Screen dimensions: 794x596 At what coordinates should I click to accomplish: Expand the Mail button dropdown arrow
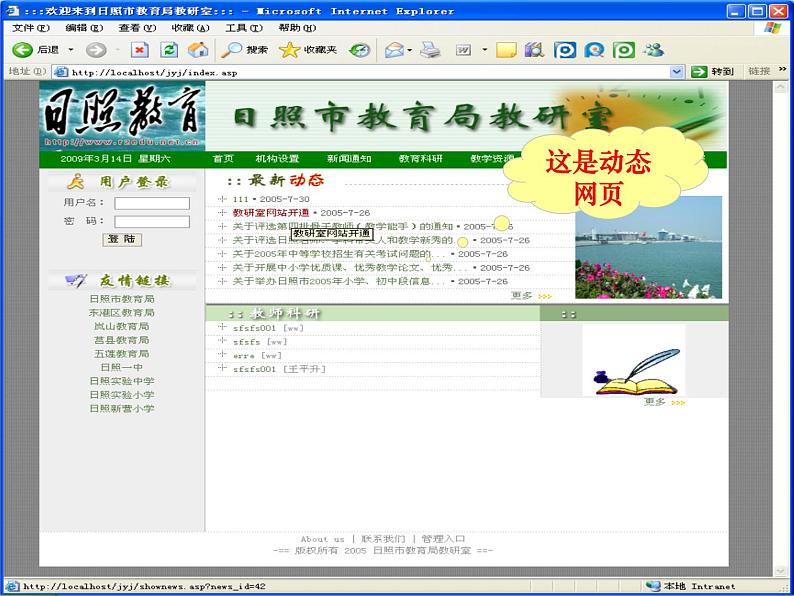tap(411, 50)
